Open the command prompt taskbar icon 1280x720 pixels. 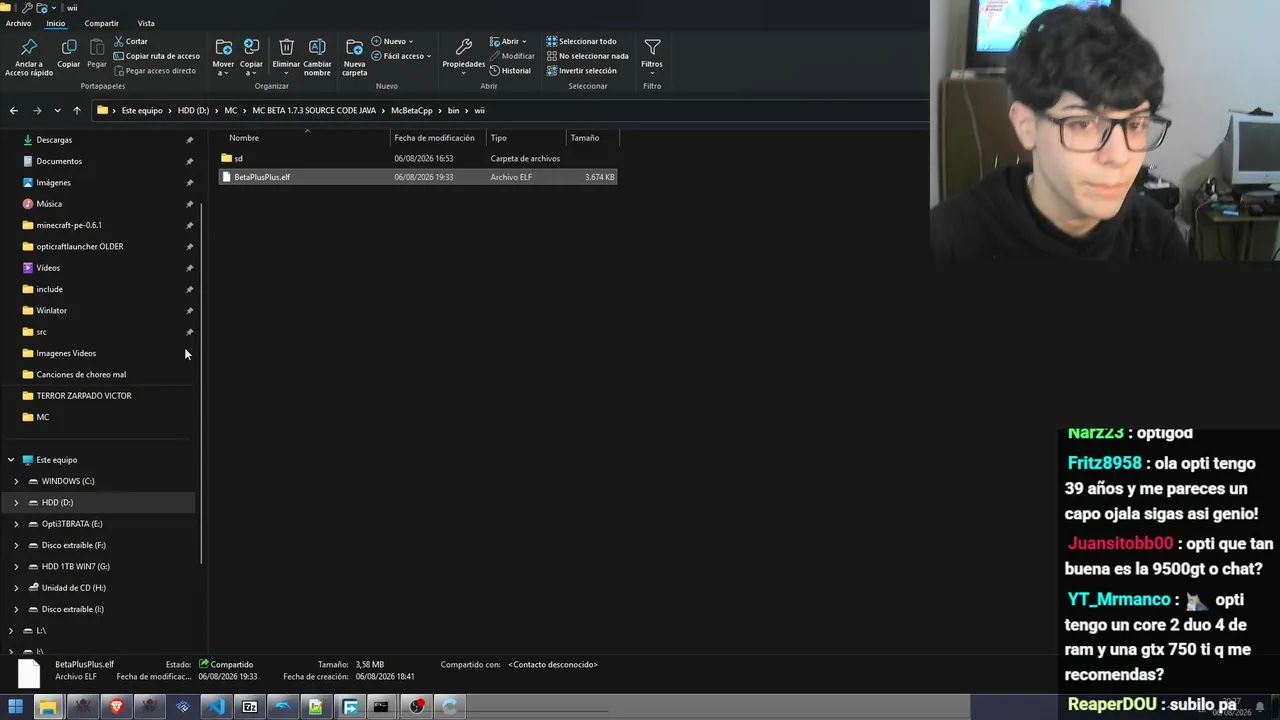[381, 707]
